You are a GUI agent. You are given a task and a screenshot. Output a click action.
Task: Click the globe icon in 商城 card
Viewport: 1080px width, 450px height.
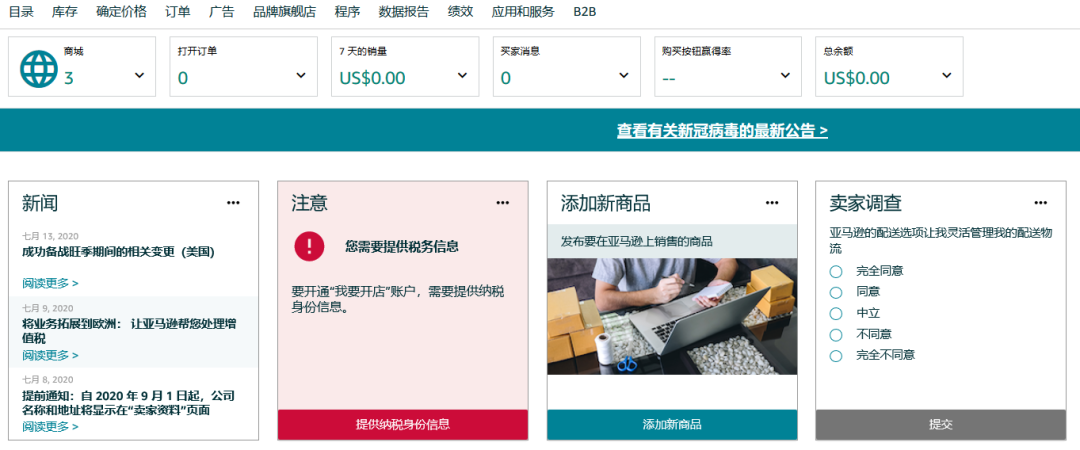(40, 68)
